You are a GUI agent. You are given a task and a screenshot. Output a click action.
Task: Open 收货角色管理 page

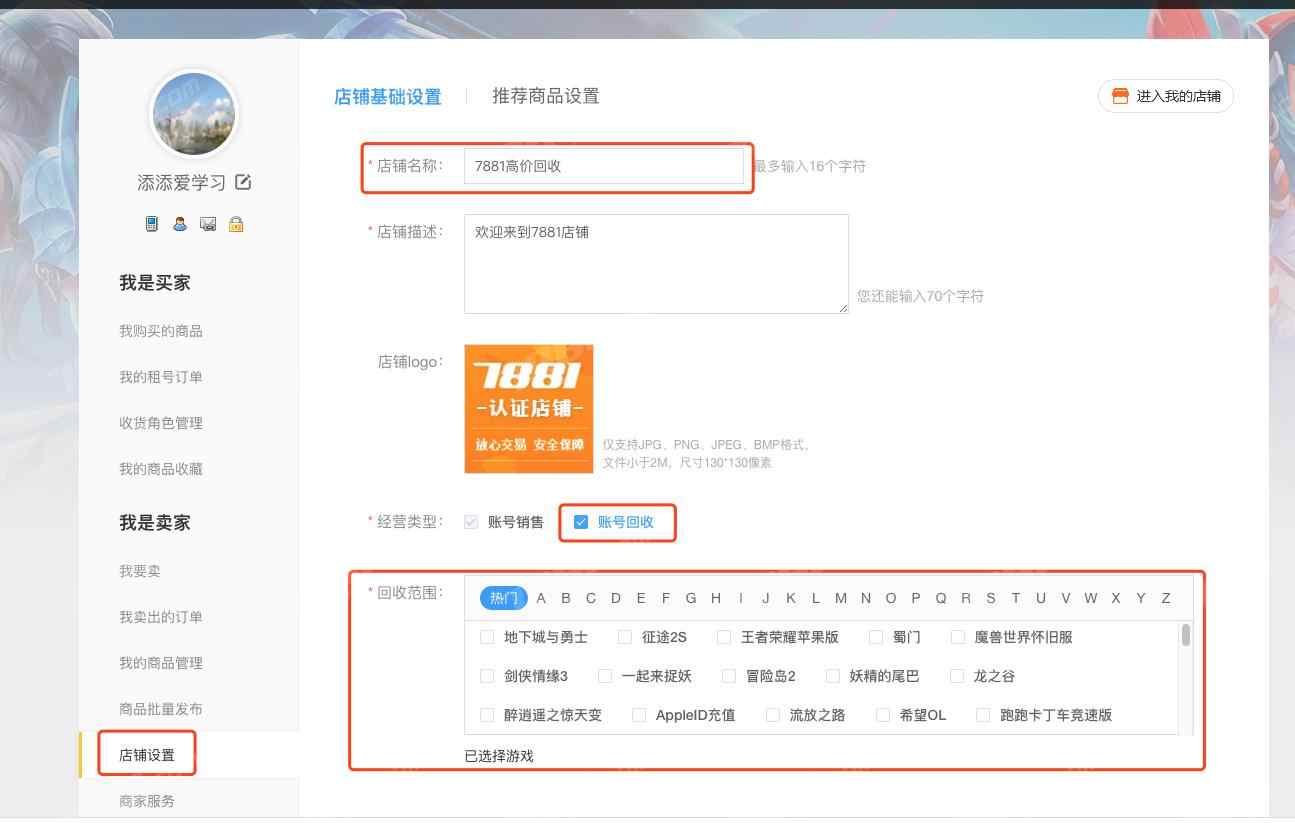tap(161, 423)
